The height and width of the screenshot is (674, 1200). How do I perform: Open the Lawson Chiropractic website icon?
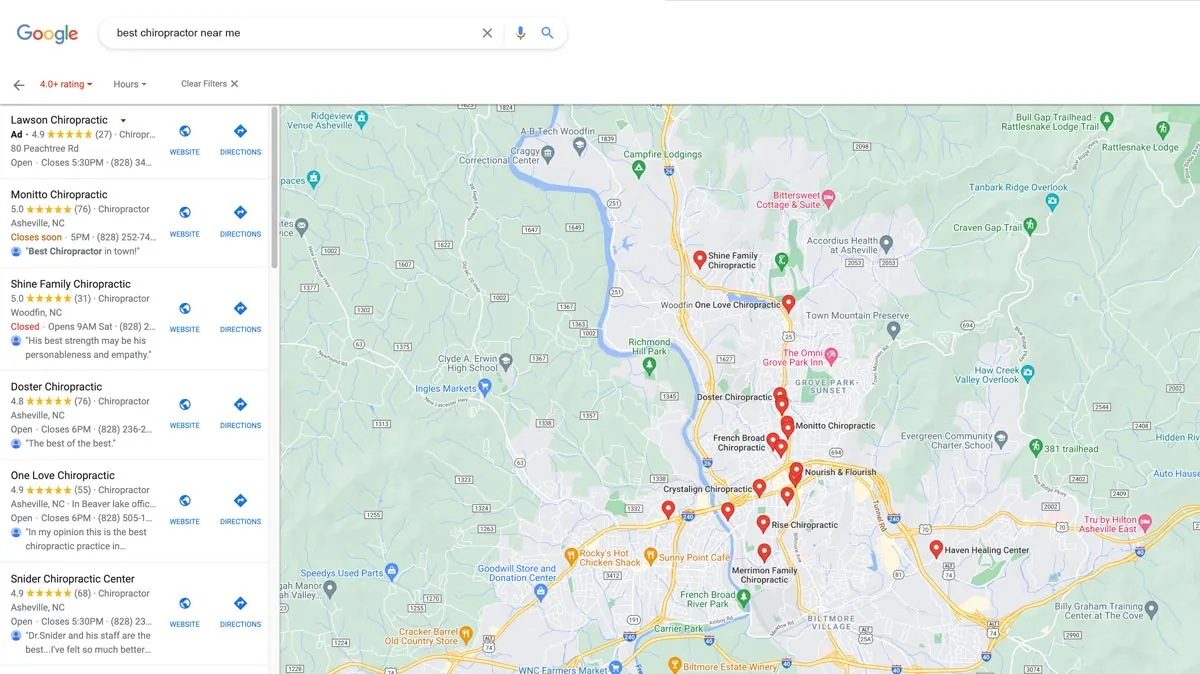185,131
